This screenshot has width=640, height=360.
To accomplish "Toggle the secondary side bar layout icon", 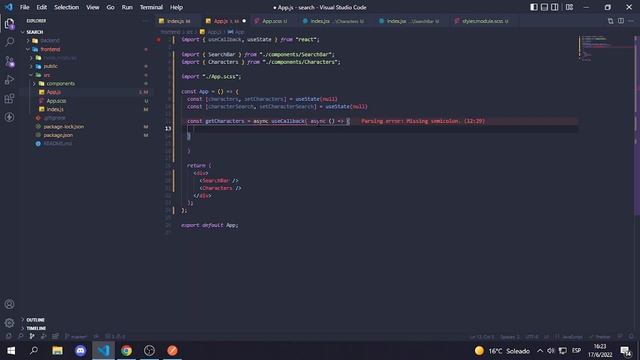I will tap(555, 7).
